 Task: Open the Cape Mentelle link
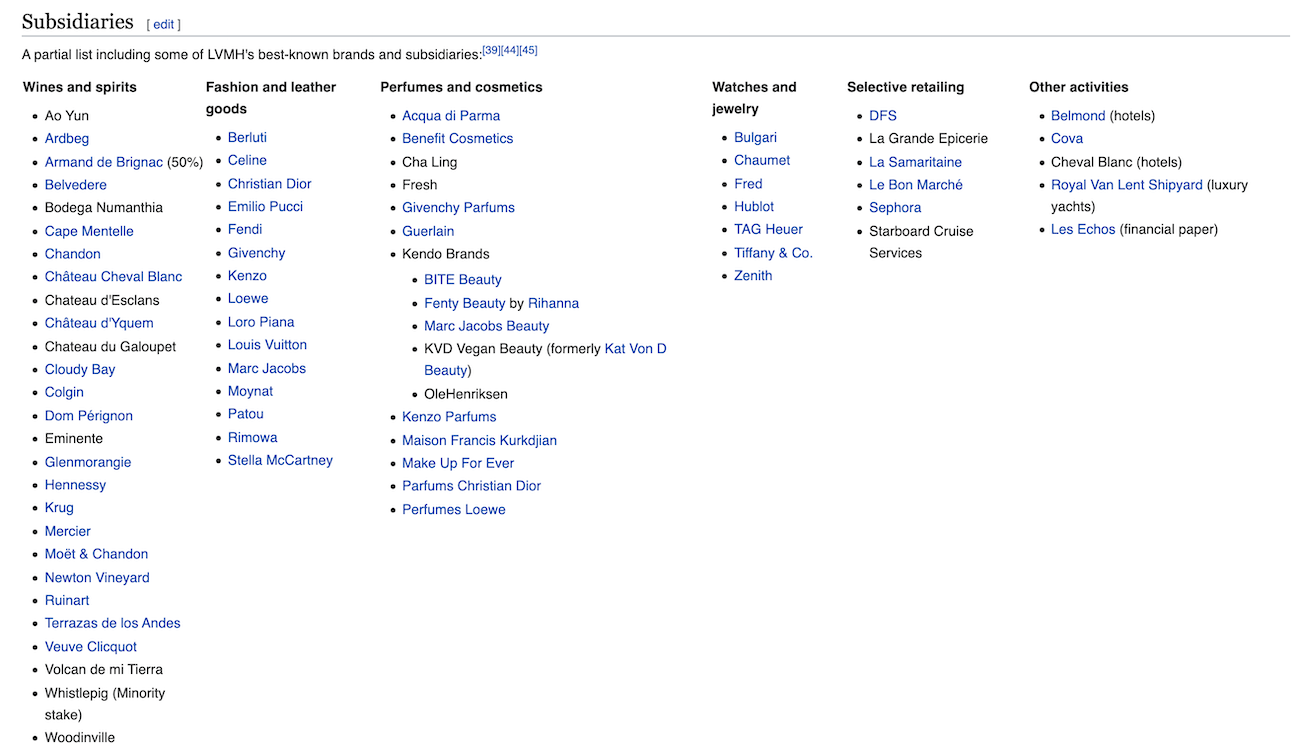click(89, 231)
